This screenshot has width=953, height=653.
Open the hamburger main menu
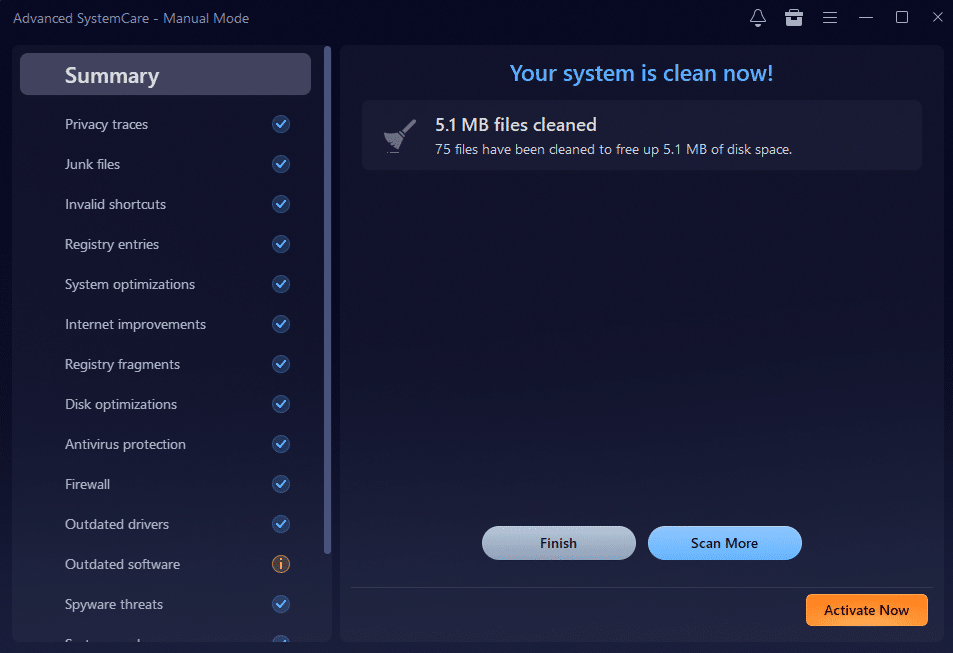coord(830,17)
